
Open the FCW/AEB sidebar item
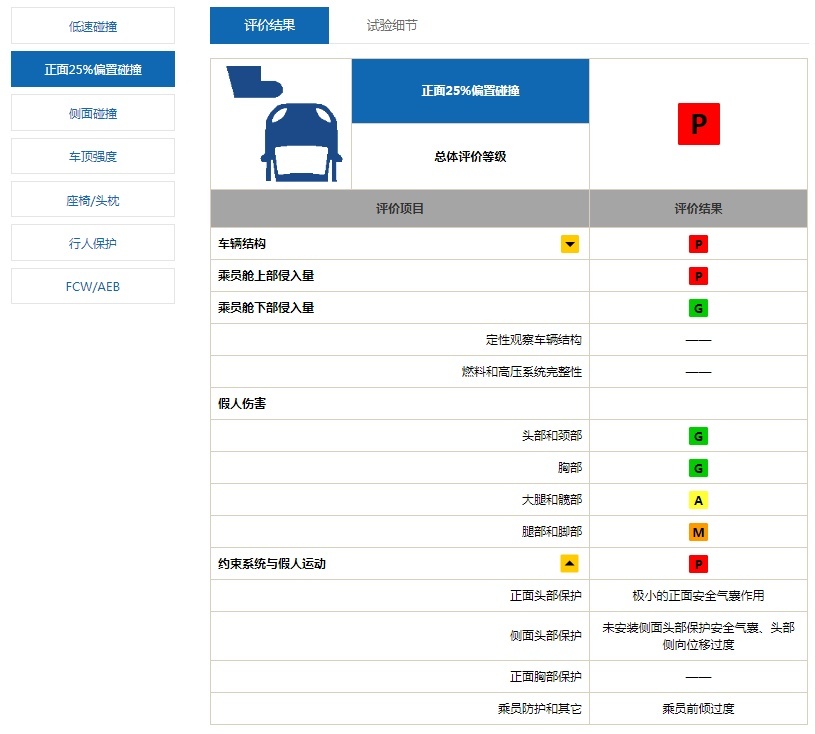93,286
